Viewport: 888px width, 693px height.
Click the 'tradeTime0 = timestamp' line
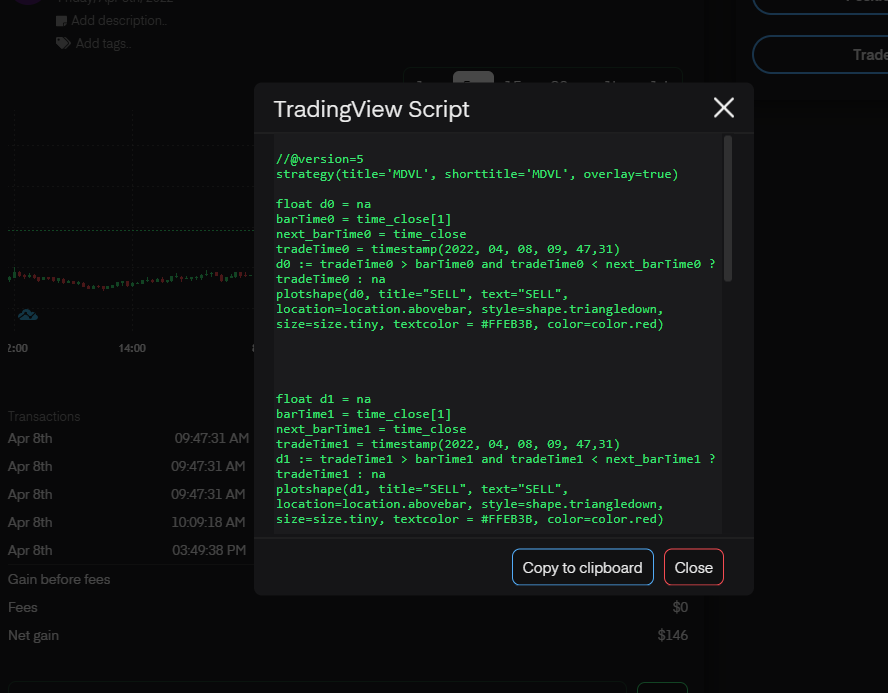(448, 249)
